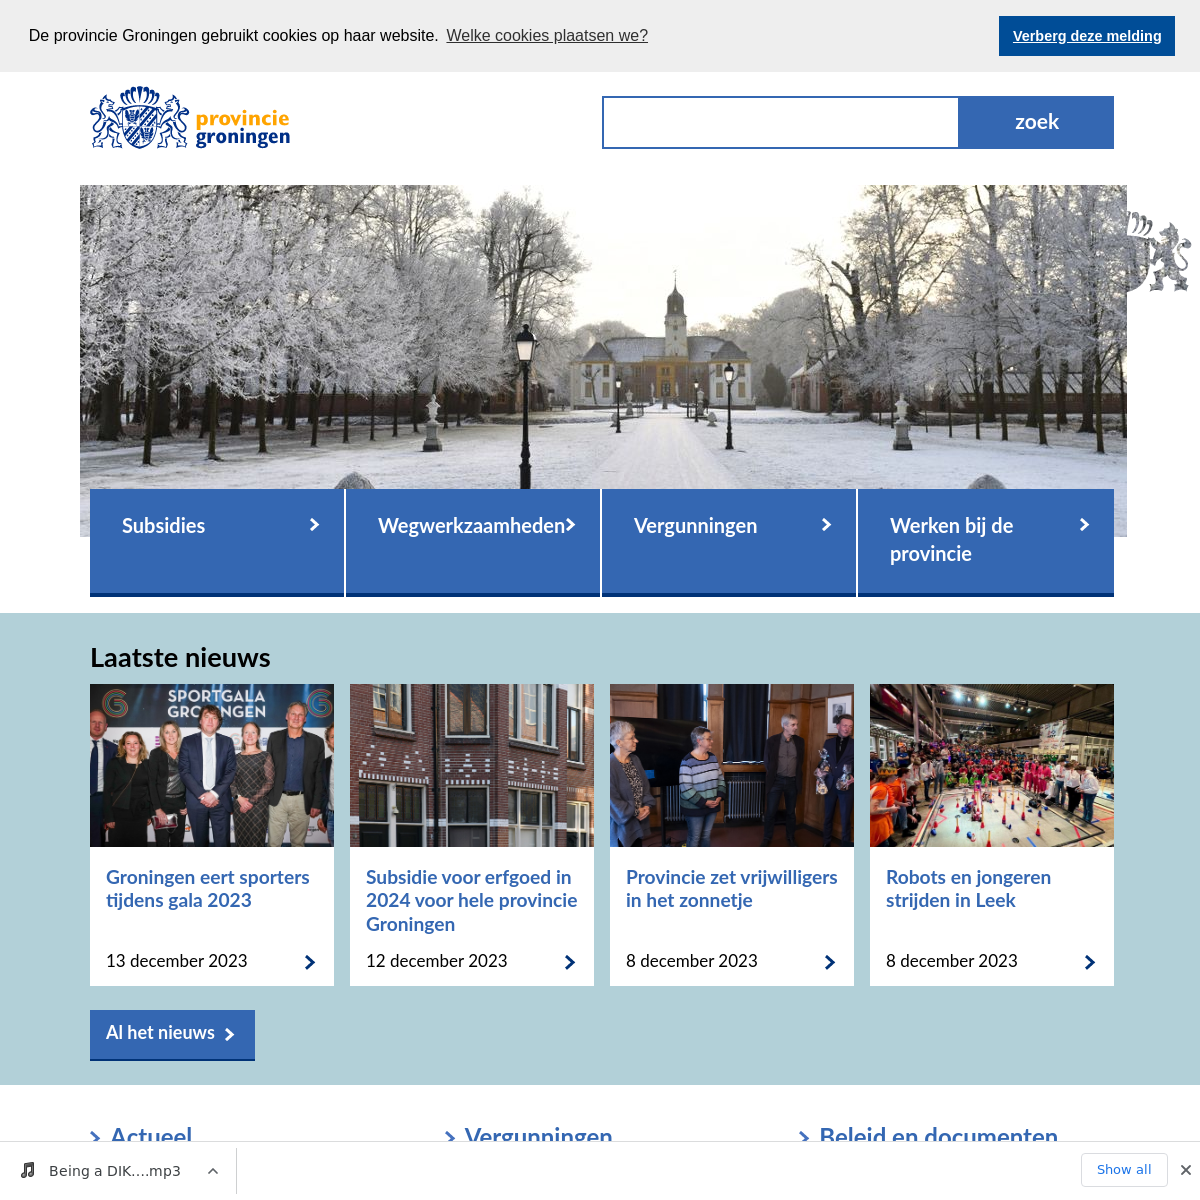Read Subsidie voor erfgoed in 2024 article
The width and height of the screenshot is (1200, 1200).
(472, 901)
